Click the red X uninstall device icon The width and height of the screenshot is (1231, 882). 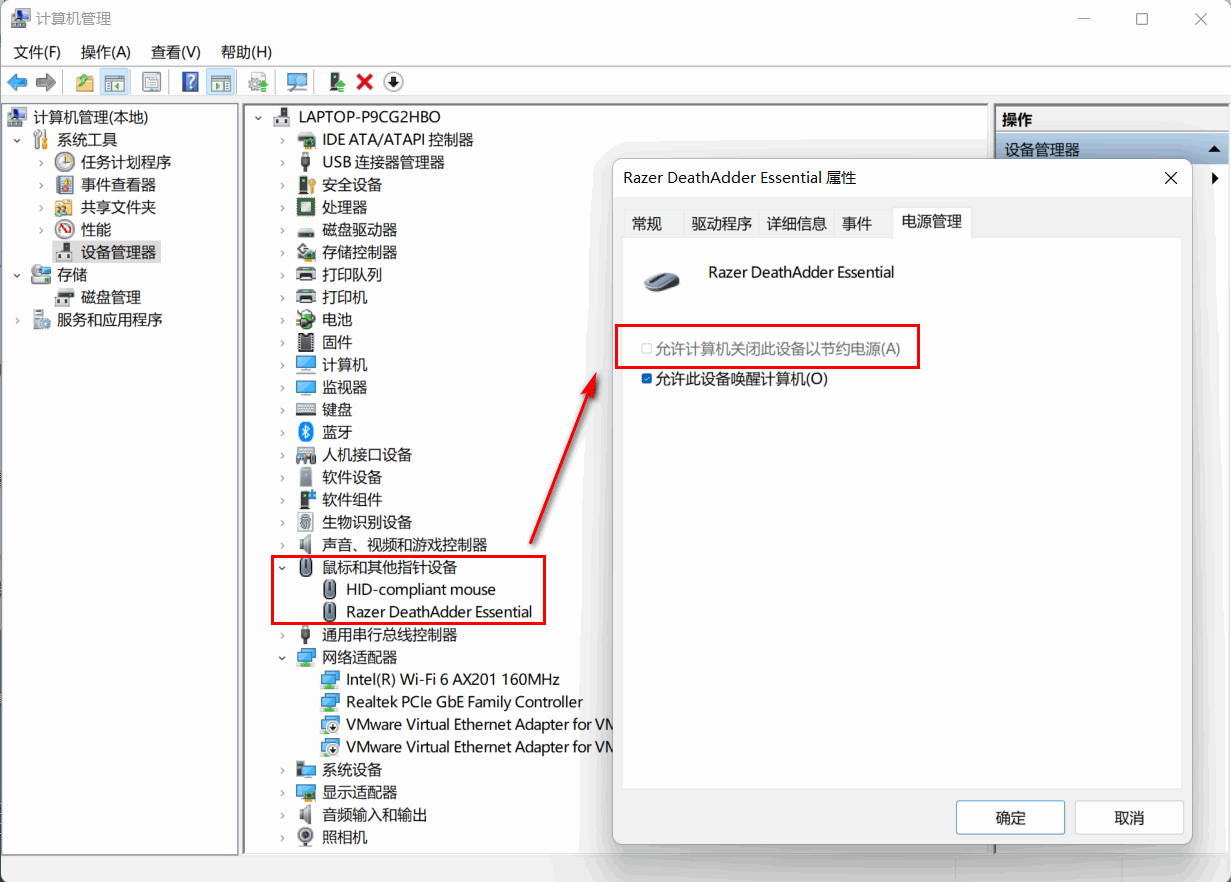pos(365,82)
